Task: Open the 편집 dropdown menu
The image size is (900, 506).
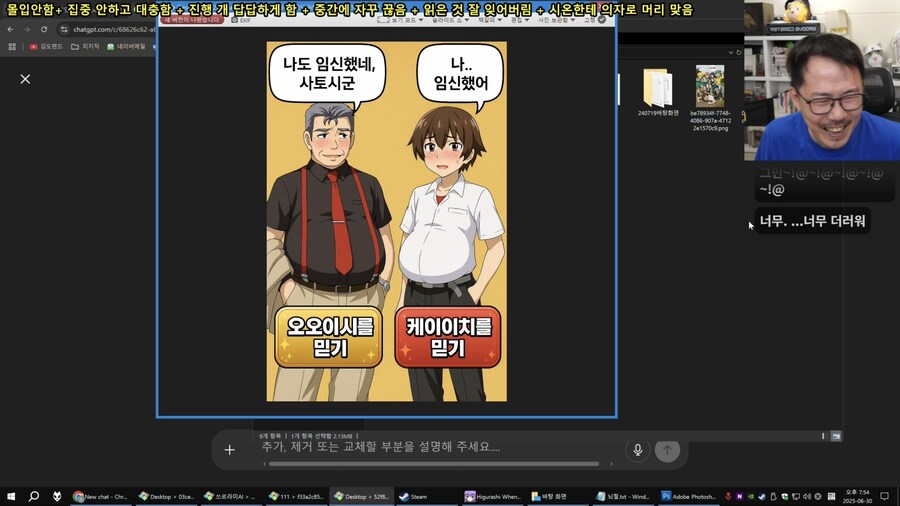Action: (520, 20)
